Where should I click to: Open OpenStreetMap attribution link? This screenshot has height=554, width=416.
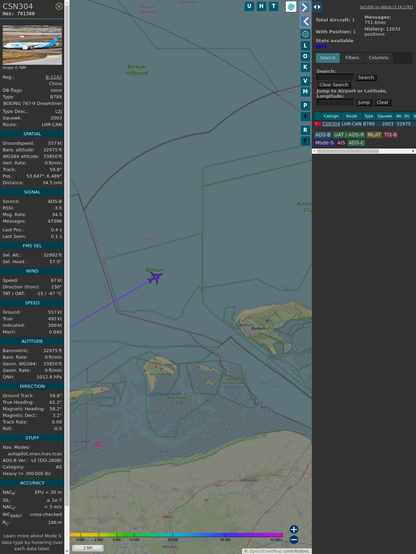point(264,551)
